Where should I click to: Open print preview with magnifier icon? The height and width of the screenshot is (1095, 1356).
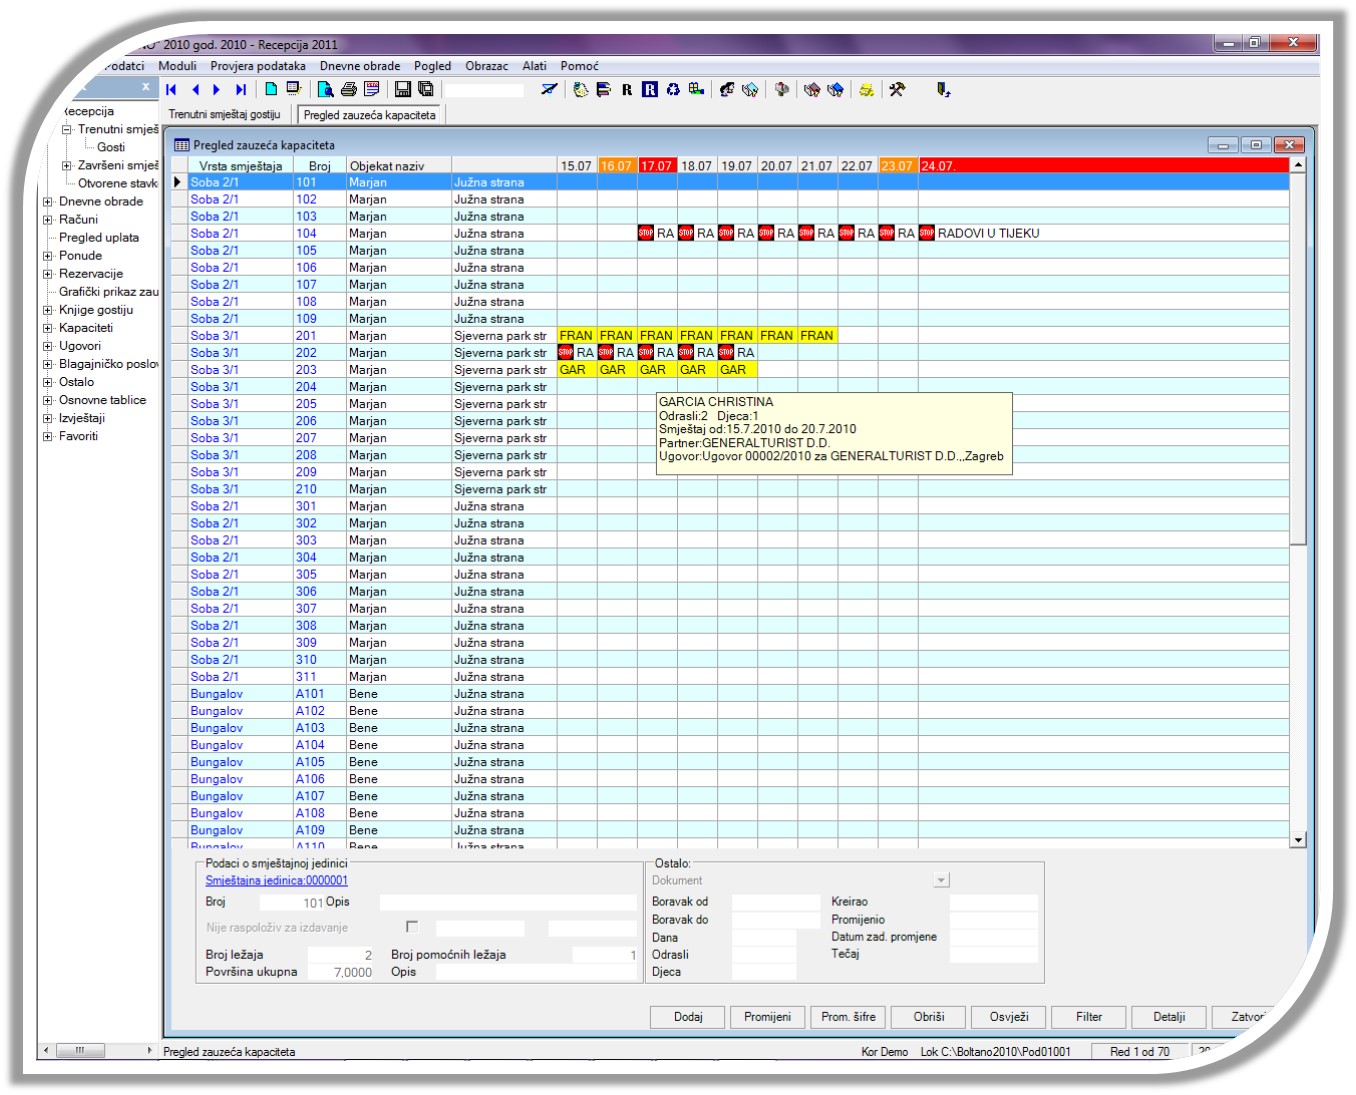tap(325, 90)
